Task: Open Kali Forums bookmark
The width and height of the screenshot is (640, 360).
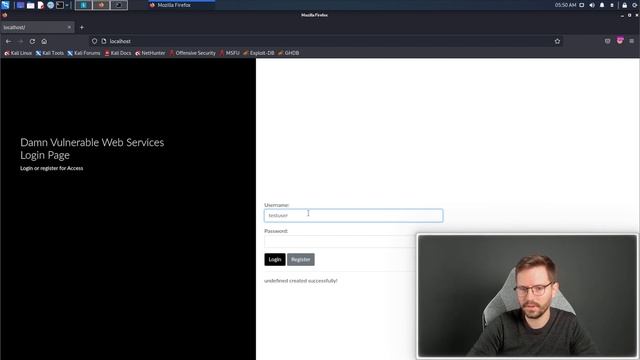Action: (x=84, y=53)
